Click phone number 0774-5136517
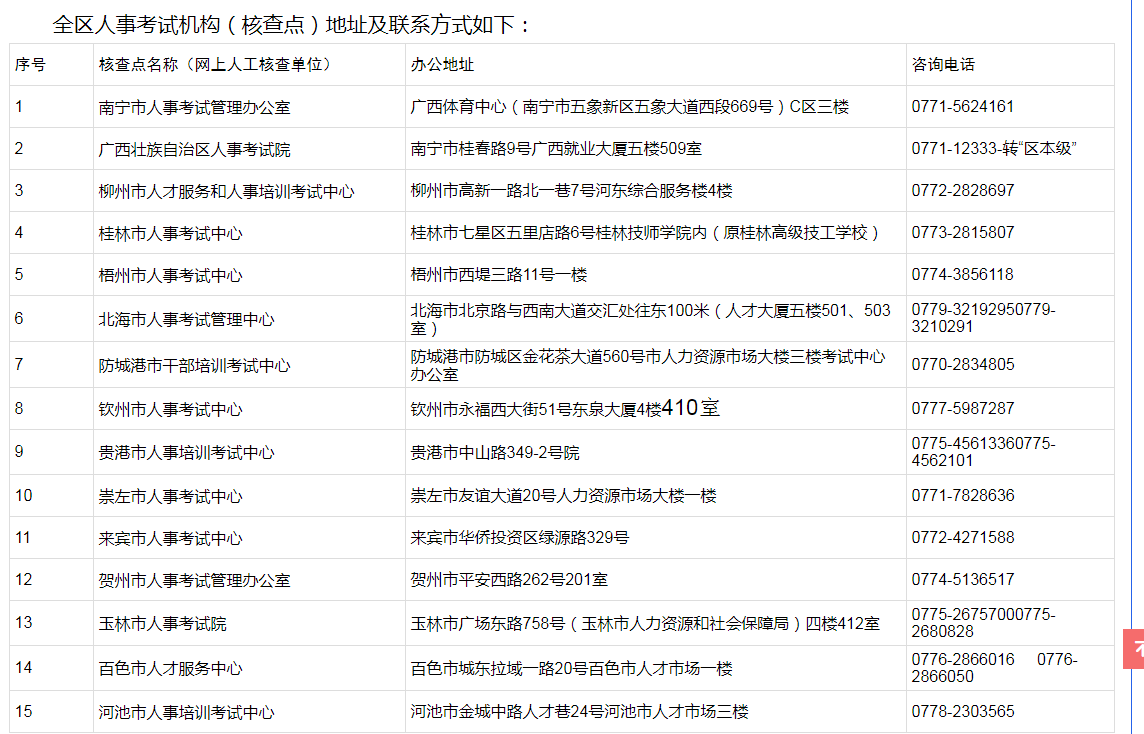The width and height of the screenshot is (1144, 734). click(962, 580)
